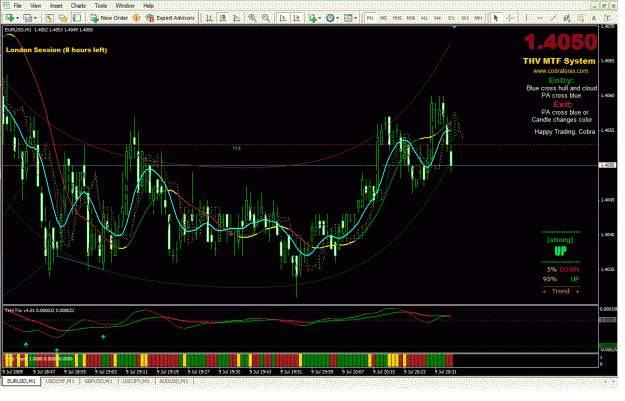The height and width of the screenshot is (401, 625).
Task: Open the Tools menu
Action: coord(101,6)
